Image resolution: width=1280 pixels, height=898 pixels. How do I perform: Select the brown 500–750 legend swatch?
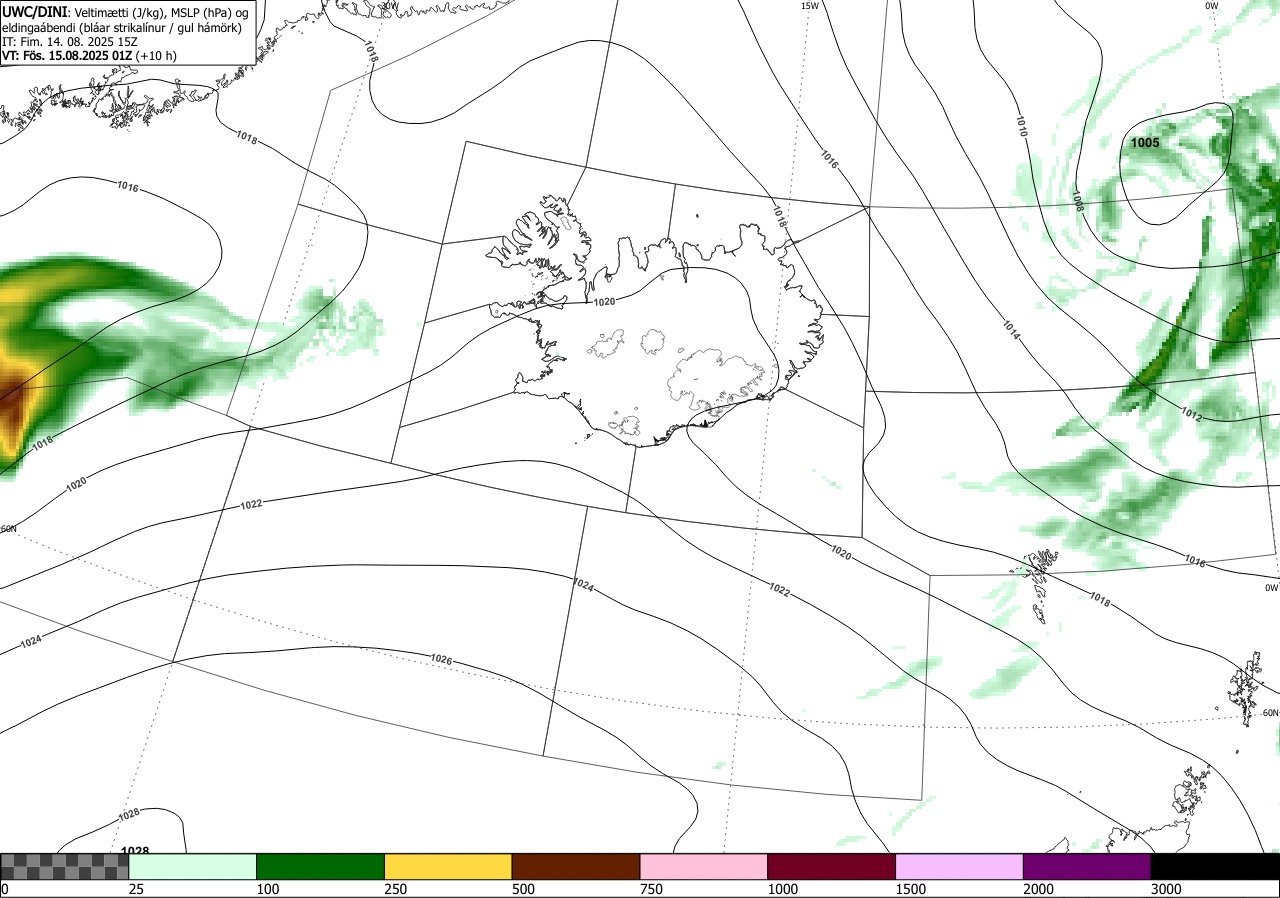click(x=576, y=866)
